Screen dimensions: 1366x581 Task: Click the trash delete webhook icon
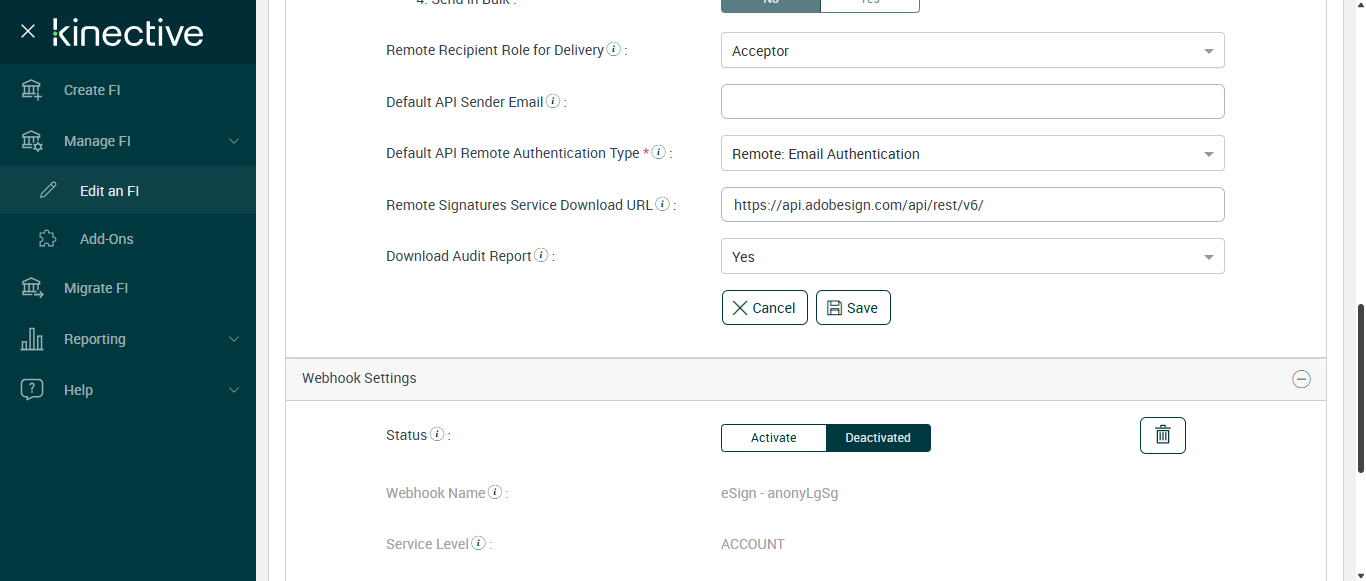point(1162,435)
